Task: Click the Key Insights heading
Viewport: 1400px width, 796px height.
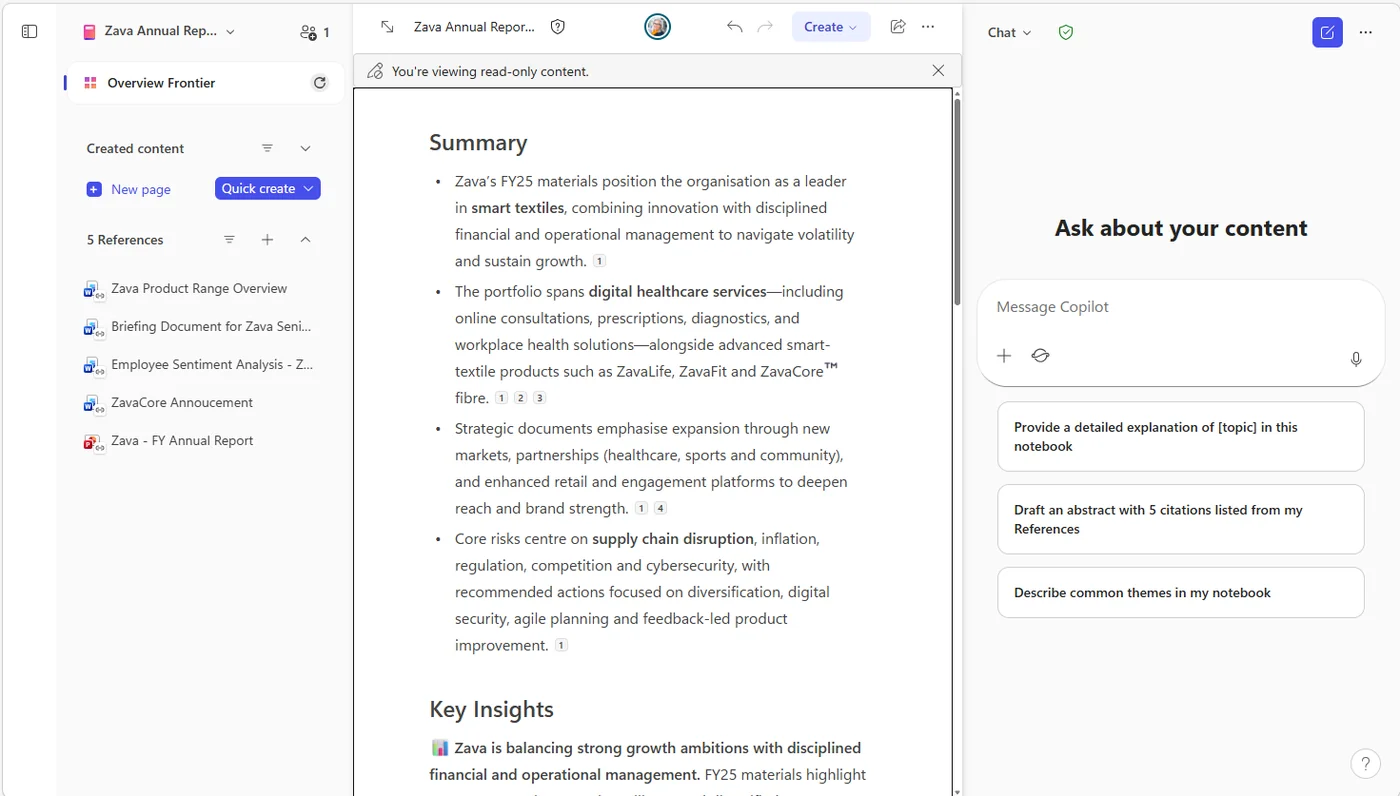Action: [491, 709]
